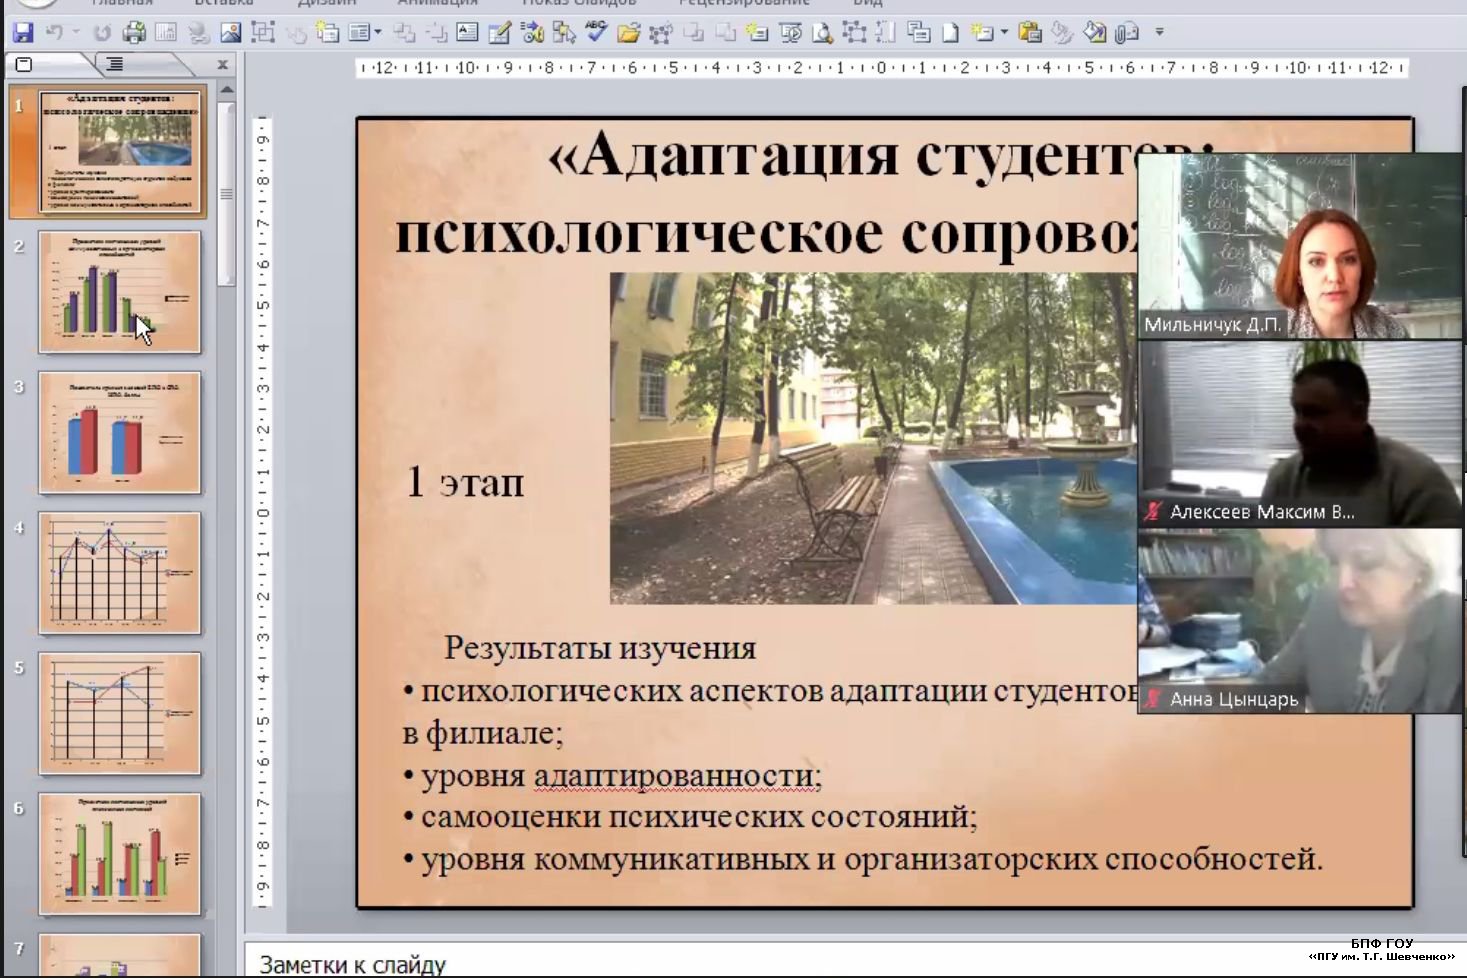The image size is (1467, 978).
Task: Insert a text box using toolbar icon
Action: (467, 33)
